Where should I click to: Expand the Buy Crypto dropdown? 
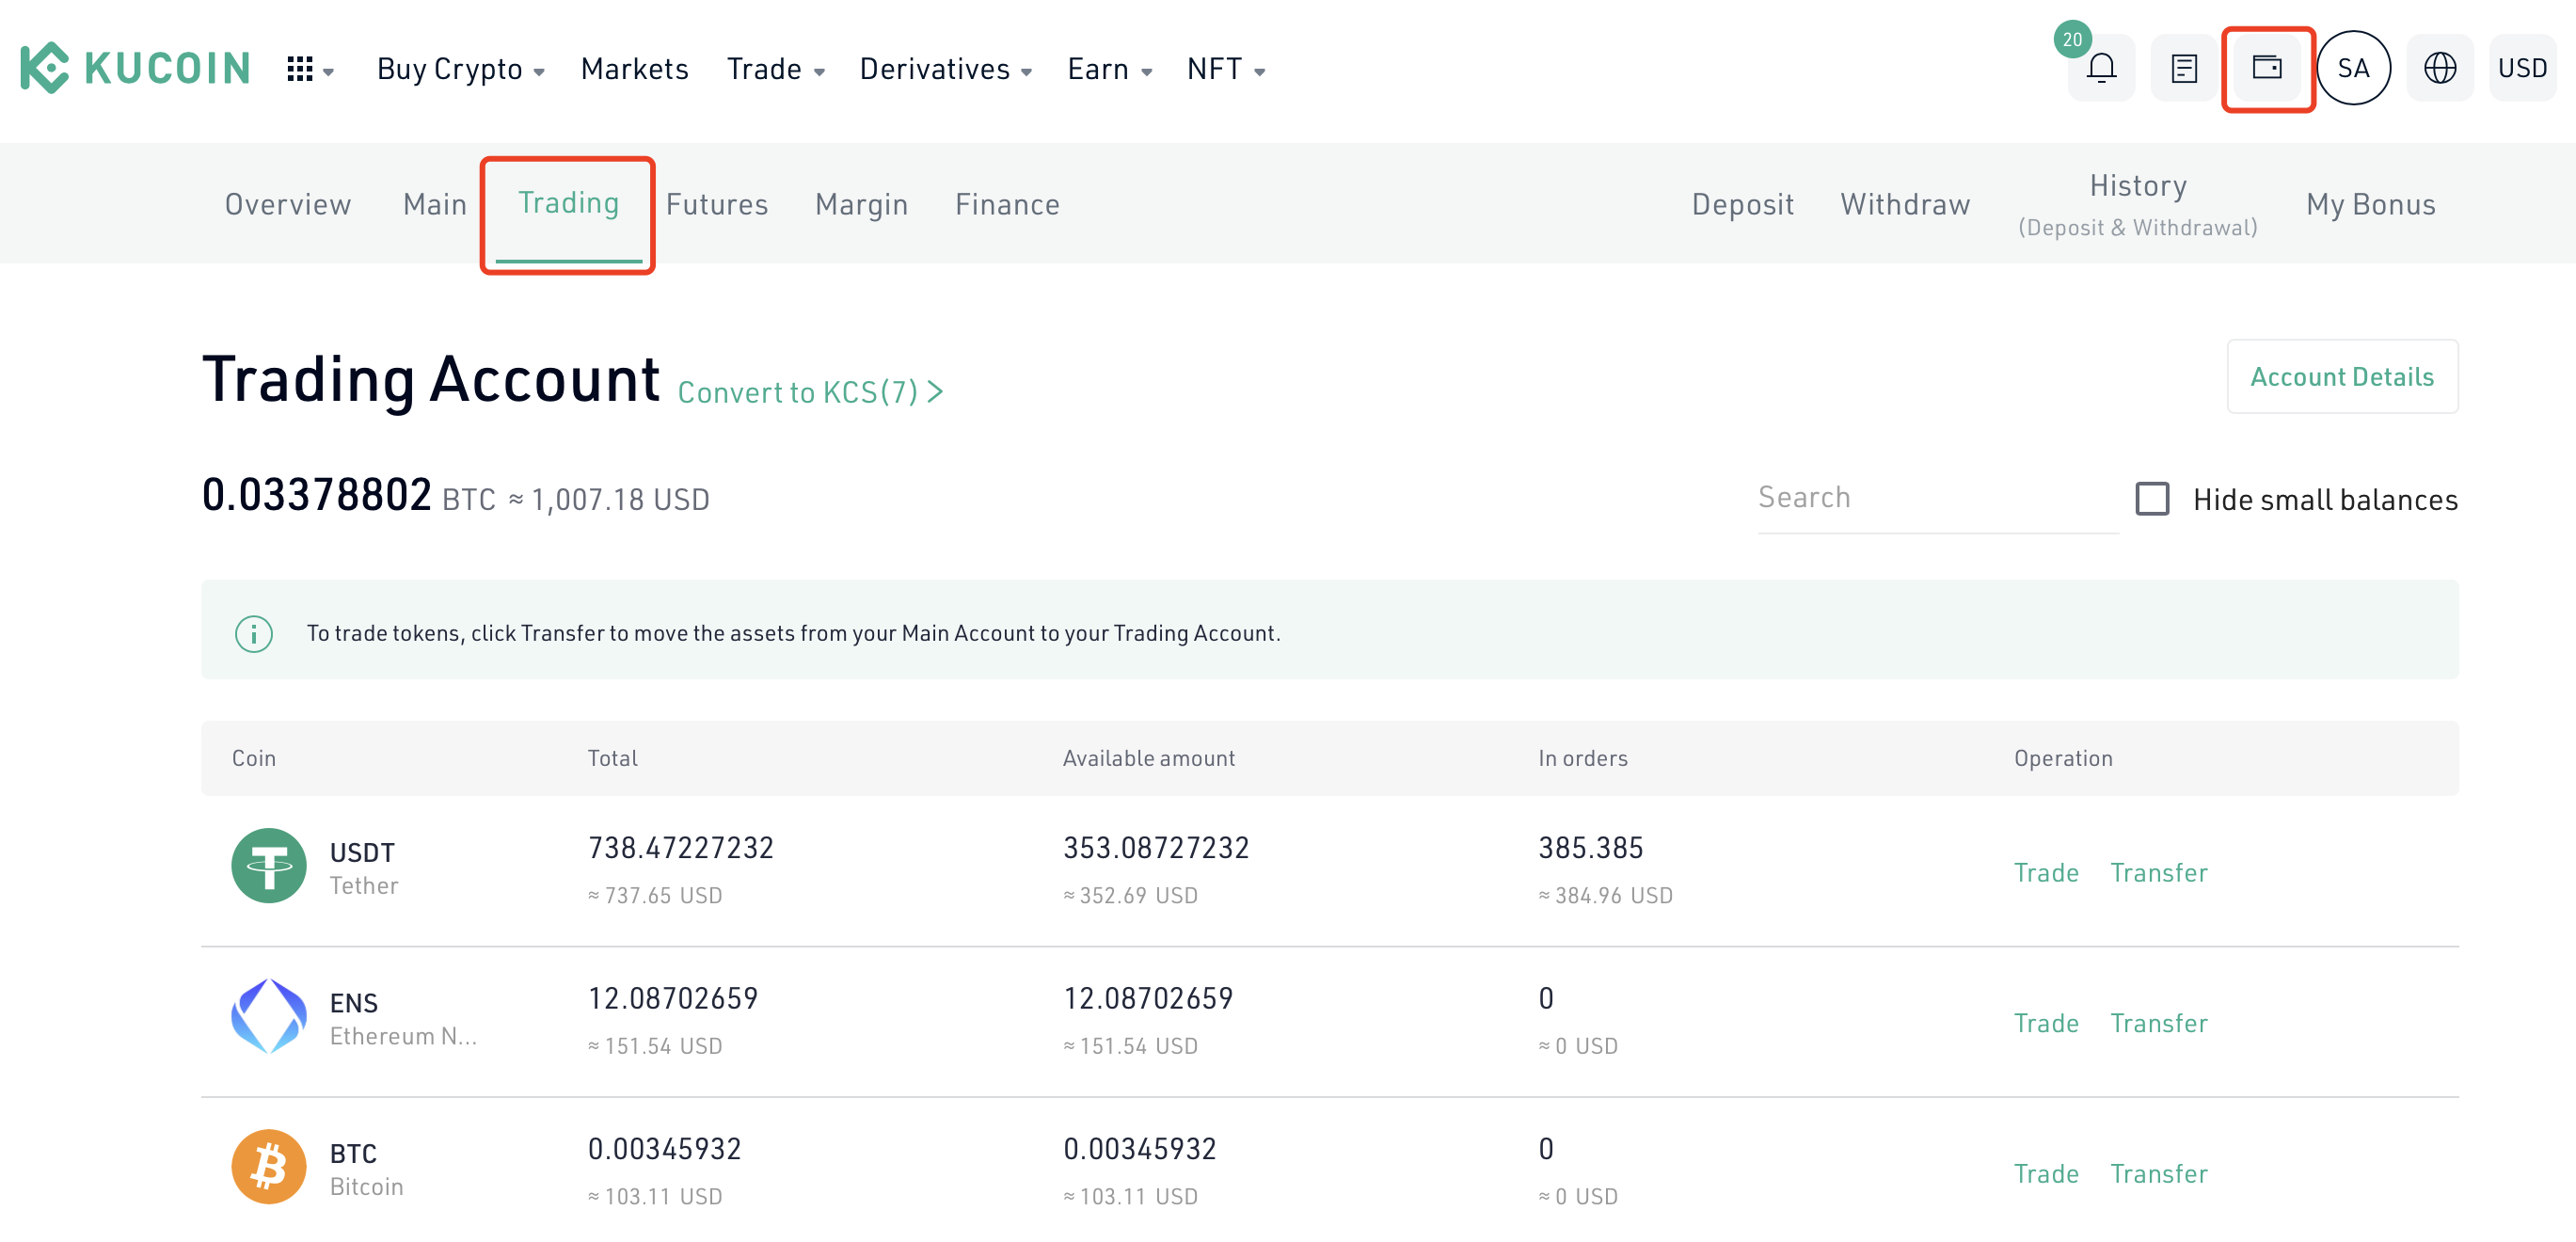[x=461, y=69]
